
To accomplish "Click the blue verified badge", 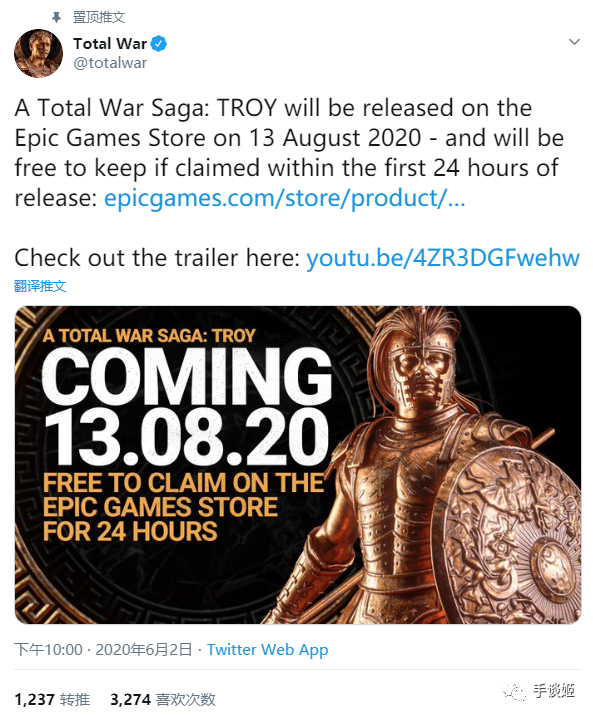I will tap(159, 44).
